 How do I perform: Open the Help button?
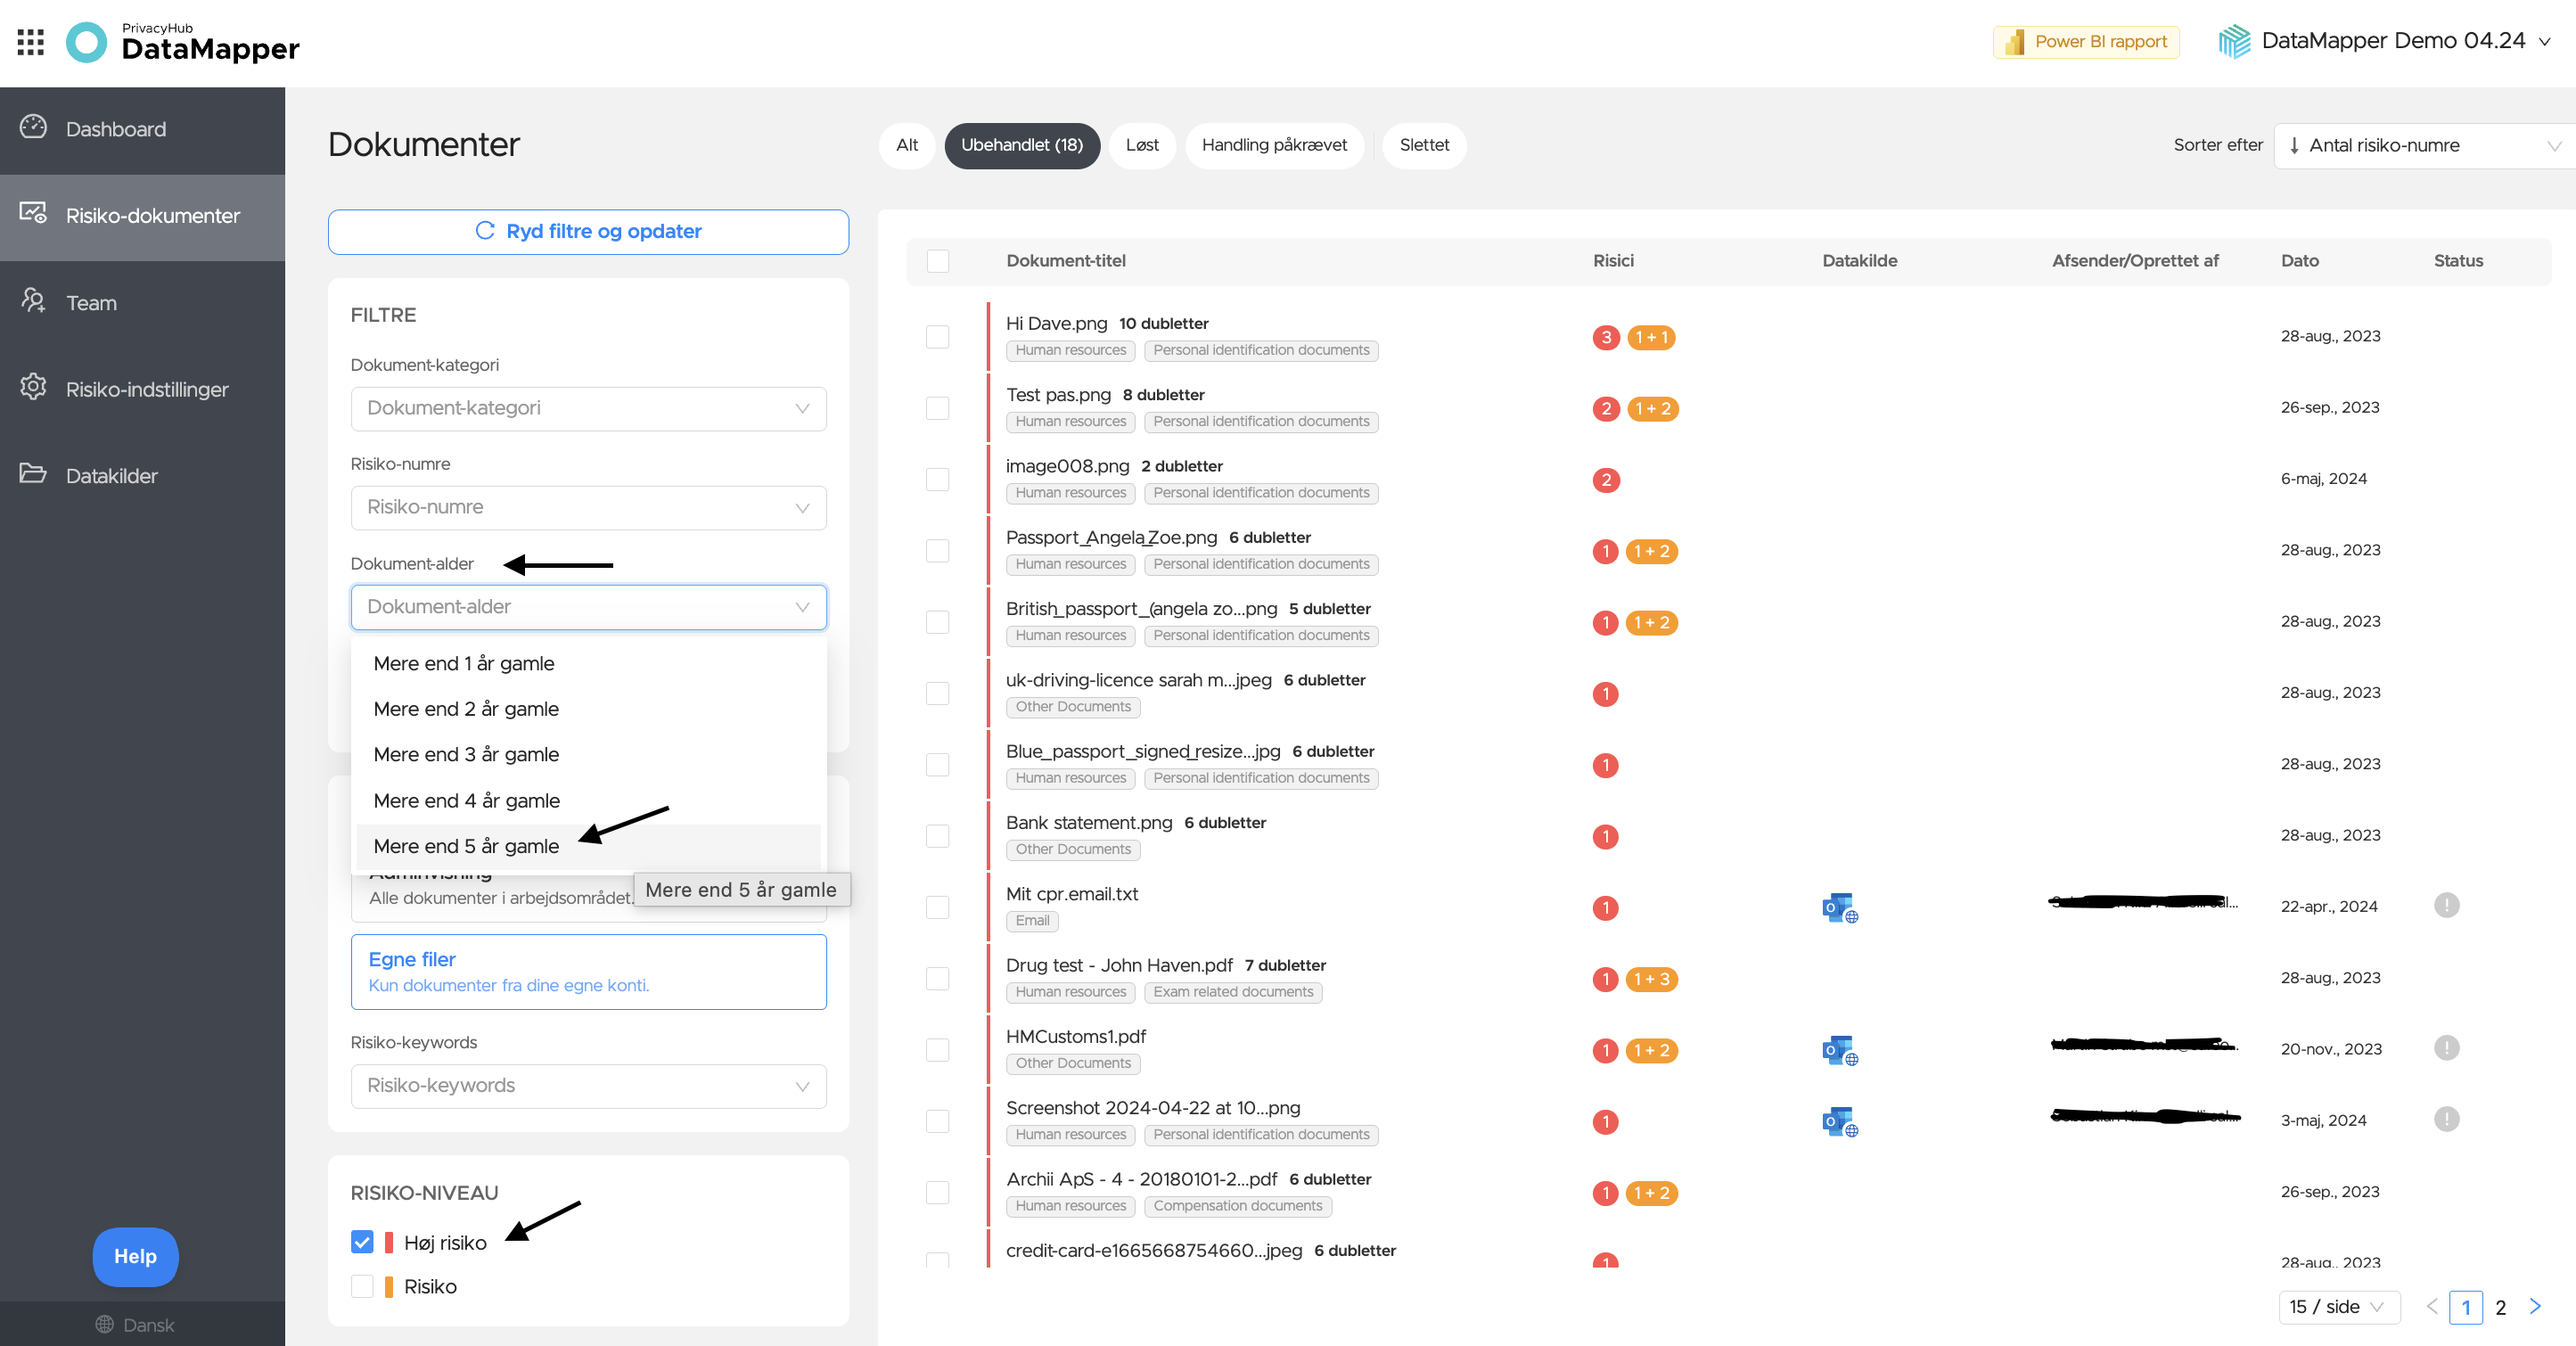136,1257
